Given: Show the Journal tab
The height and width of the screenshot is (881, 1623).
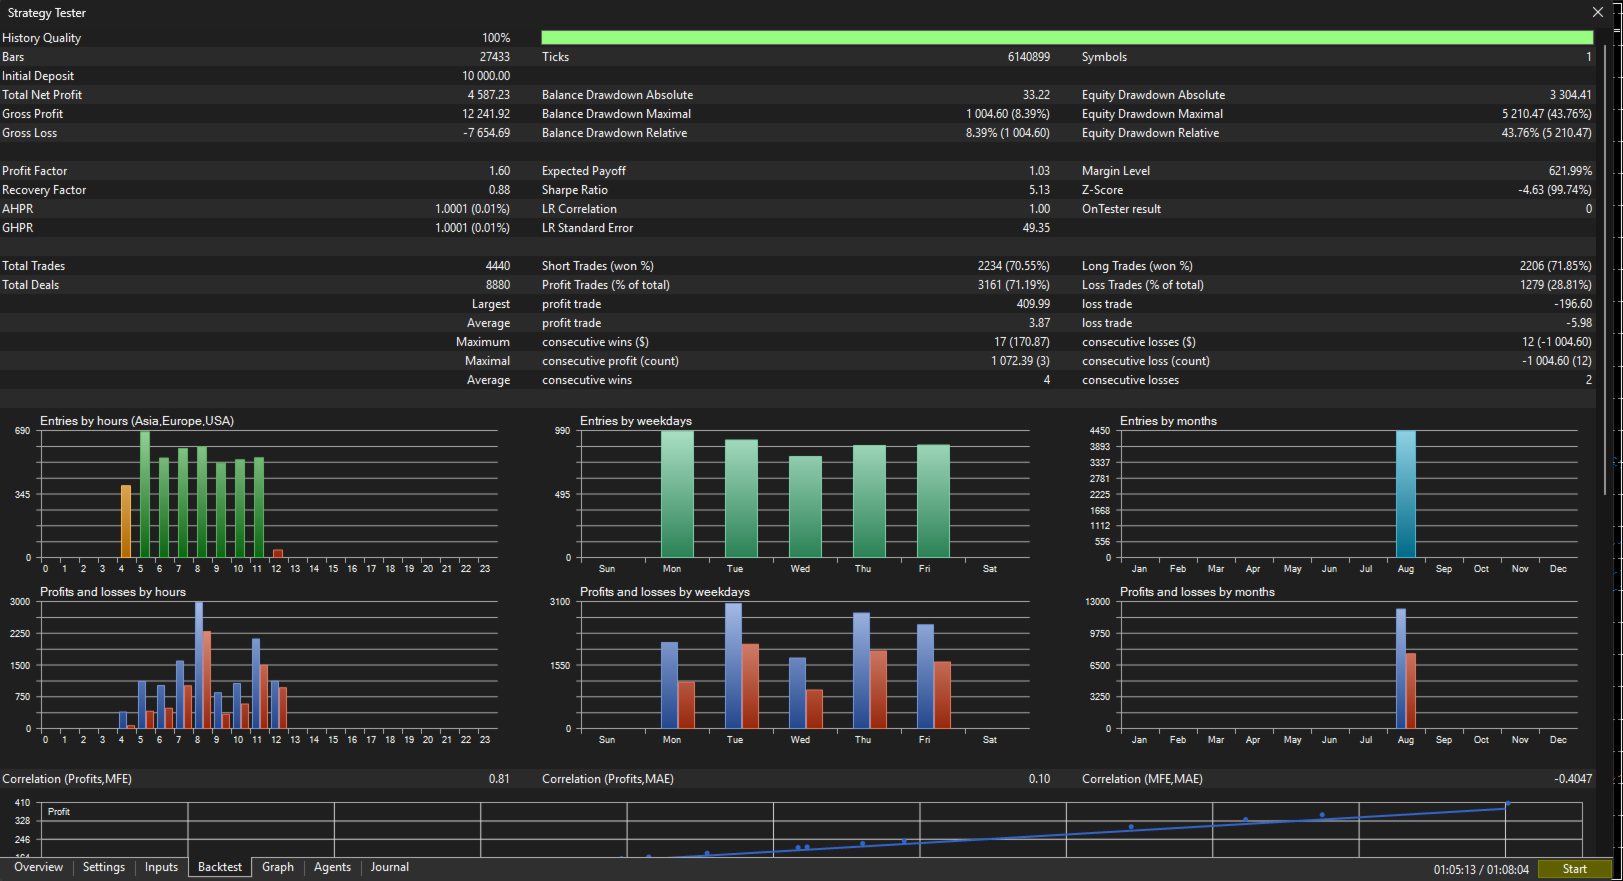Looking at the screenshot, I should tap(390, 867).
